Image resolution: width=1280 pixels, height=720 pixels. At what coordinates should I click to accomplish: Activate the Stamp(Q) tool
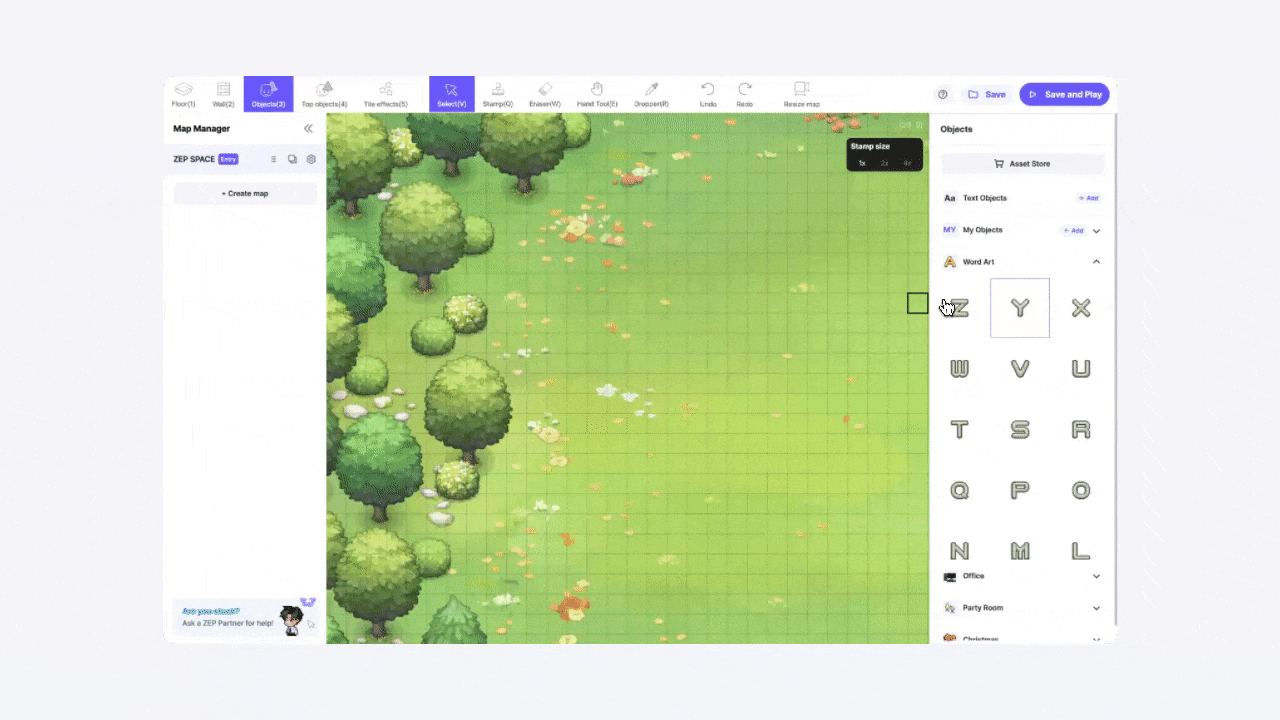click(x=497, y=94)
